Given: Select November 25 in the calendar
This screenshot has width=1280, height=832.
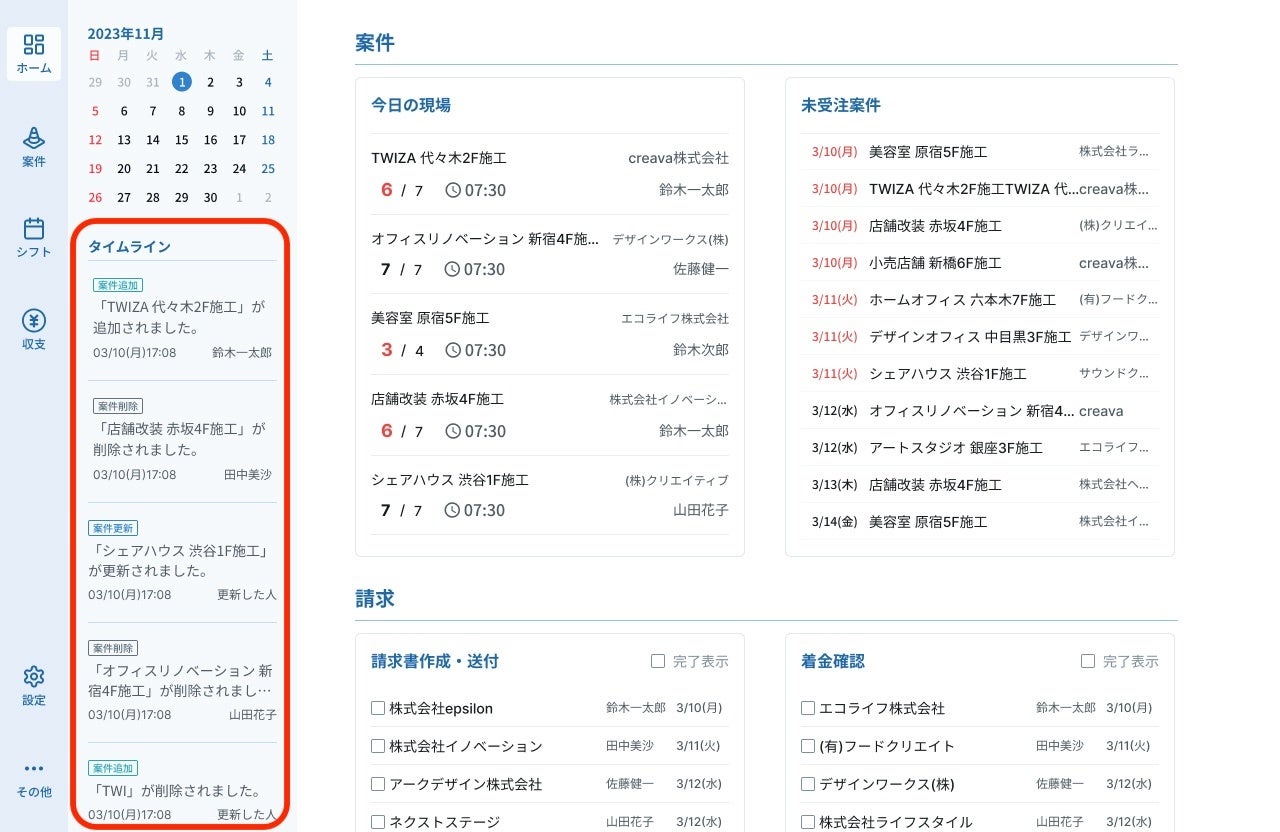Looking at the screenshot, I should 268,169.
